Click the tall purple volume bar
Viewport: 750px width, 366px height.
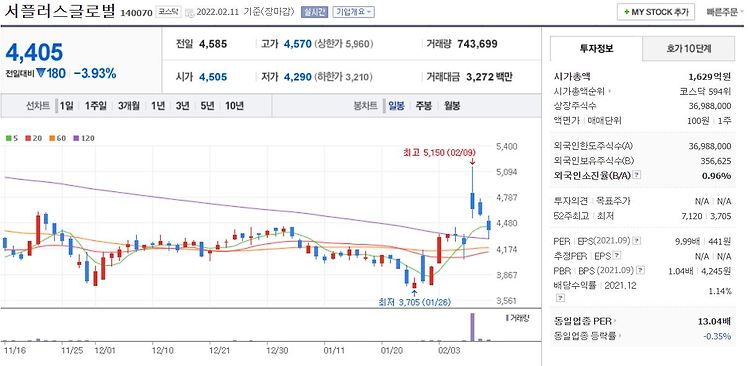pyautogui.click(x=473, y=327)
